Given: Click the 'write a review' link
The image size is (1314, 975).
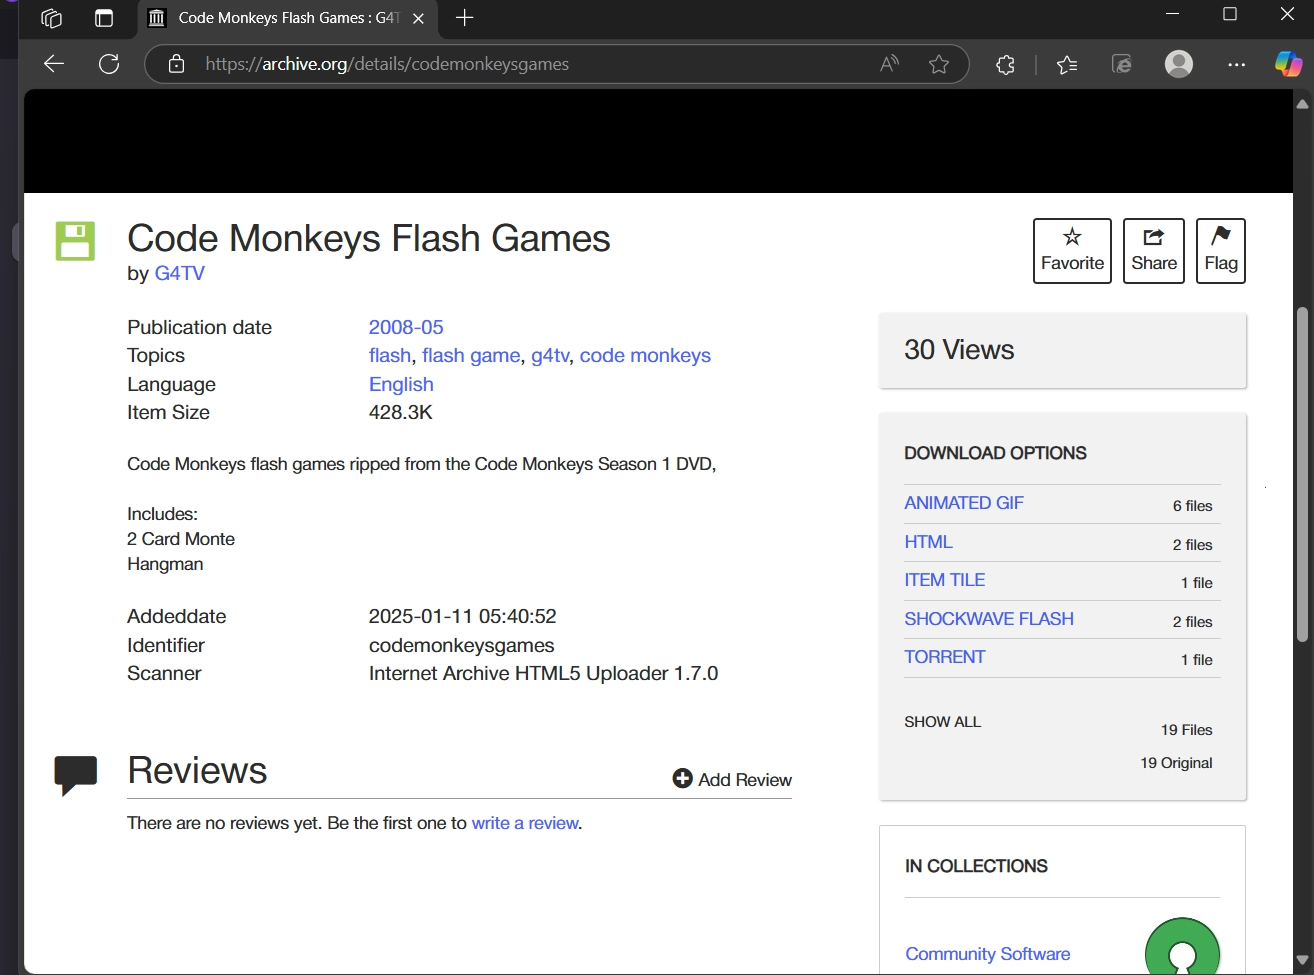Looking at the screenshot, I should [x=525, y=823].
